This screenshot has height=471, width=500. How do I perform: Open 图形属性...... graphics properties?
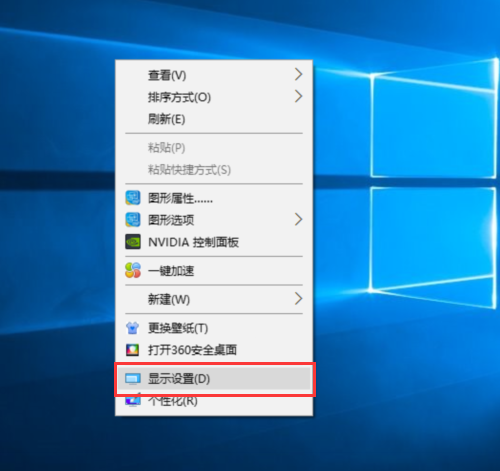click(x=214, y=198)
